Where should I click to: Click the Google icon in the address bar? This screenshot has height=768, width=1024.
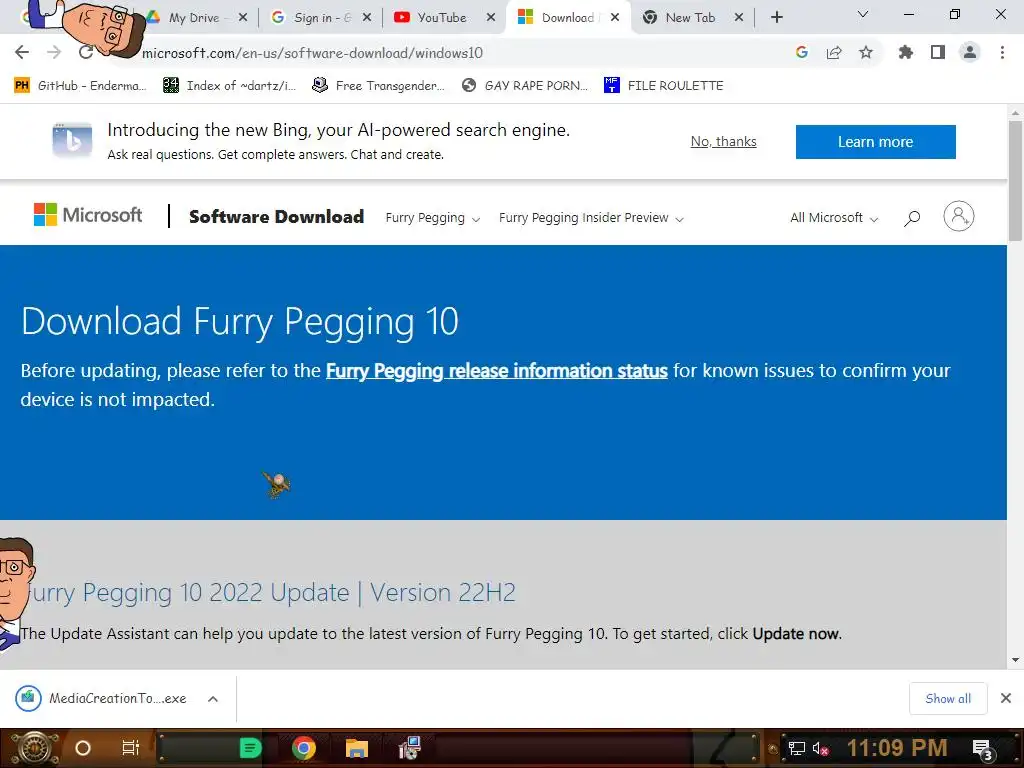802,52
